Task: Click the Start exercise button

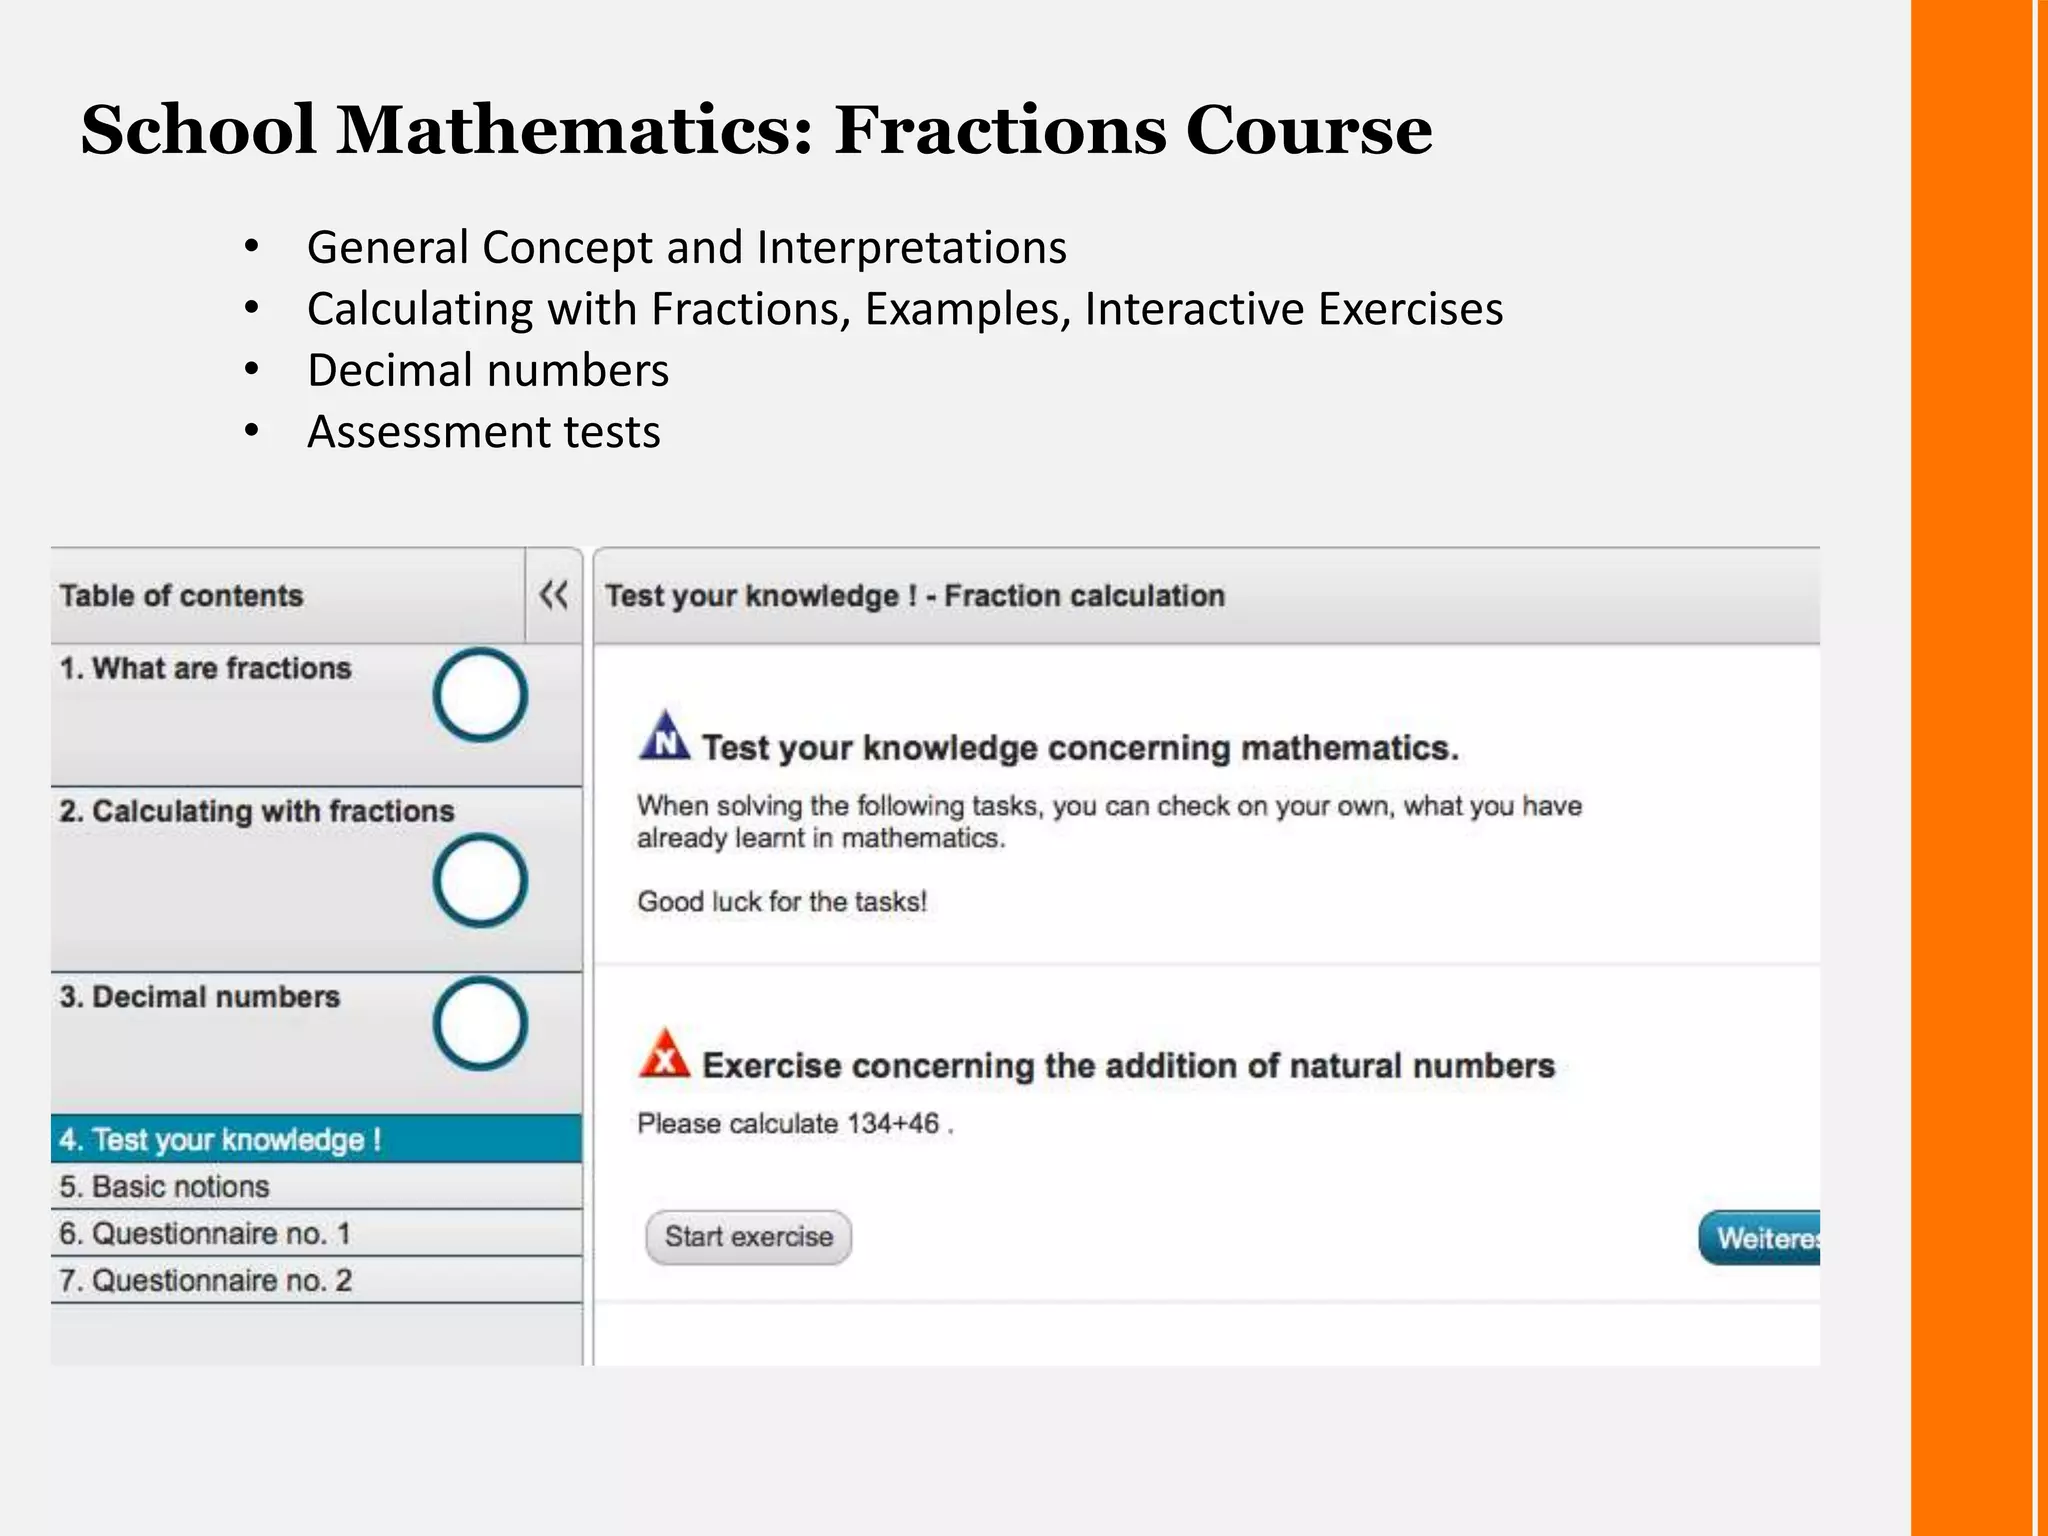Action: coord(749,1237)
